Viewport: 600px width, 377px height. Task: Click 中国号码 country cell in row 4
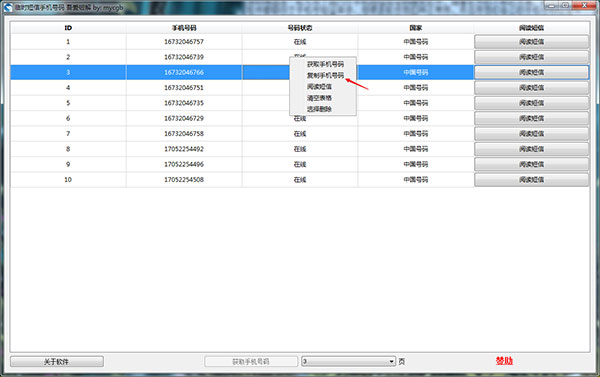[416, 88]
